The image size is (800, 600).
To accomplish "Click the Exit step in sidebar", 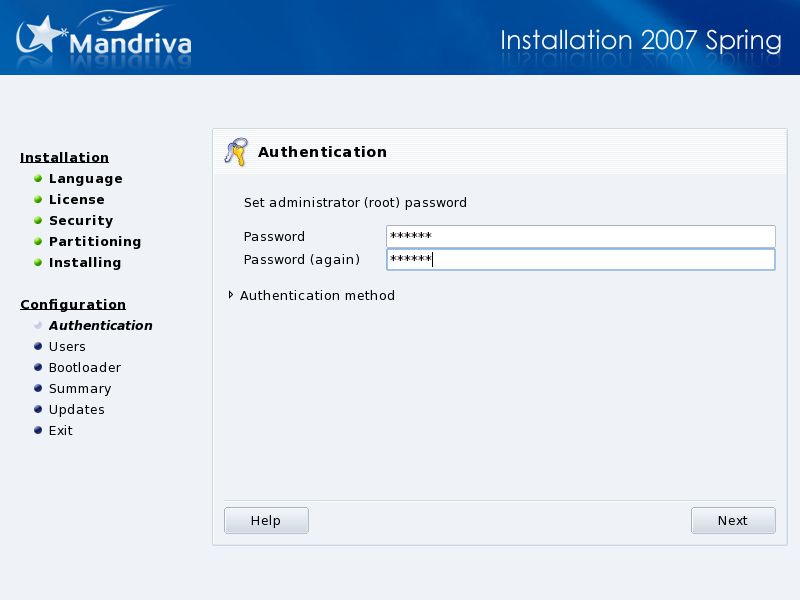I will [x=60, y=430].
